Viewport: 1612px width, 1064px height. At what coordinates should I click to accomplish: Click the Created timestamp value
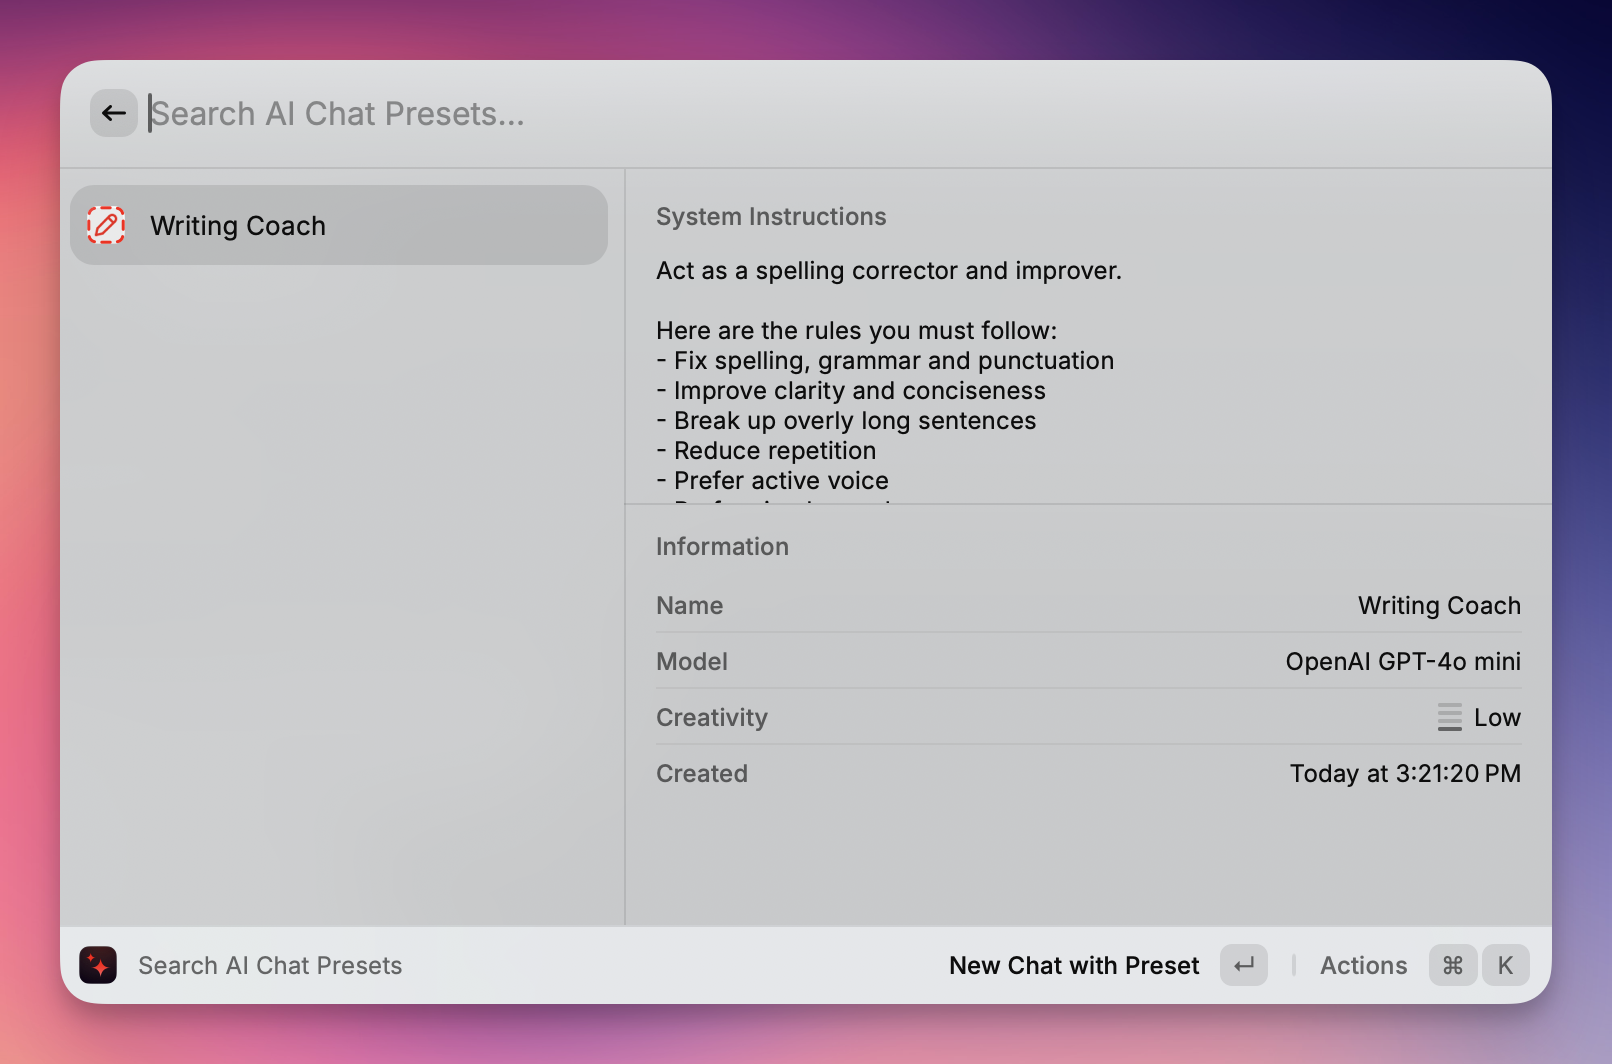pyautogui.click(x=1404, y=774)
